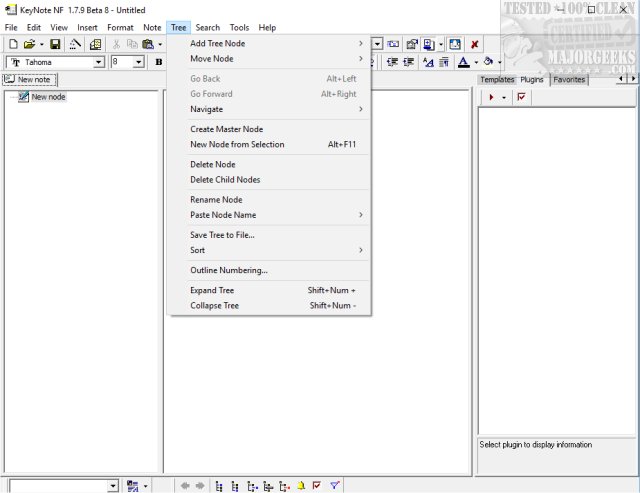Screen dimensions: 640x493
Task: Click the font color A icon
Action: tap(464, 62)
